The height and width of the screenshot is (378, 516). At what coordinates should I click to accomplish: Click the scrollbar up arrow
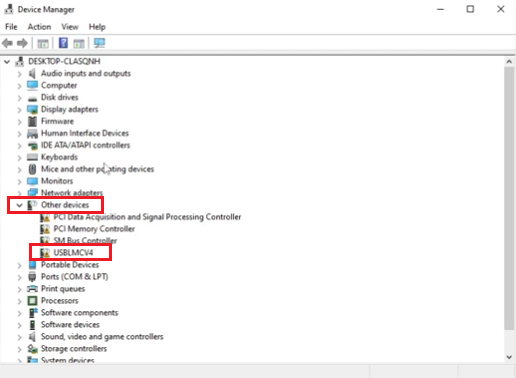pyautogui.click(x=509, y=62)
